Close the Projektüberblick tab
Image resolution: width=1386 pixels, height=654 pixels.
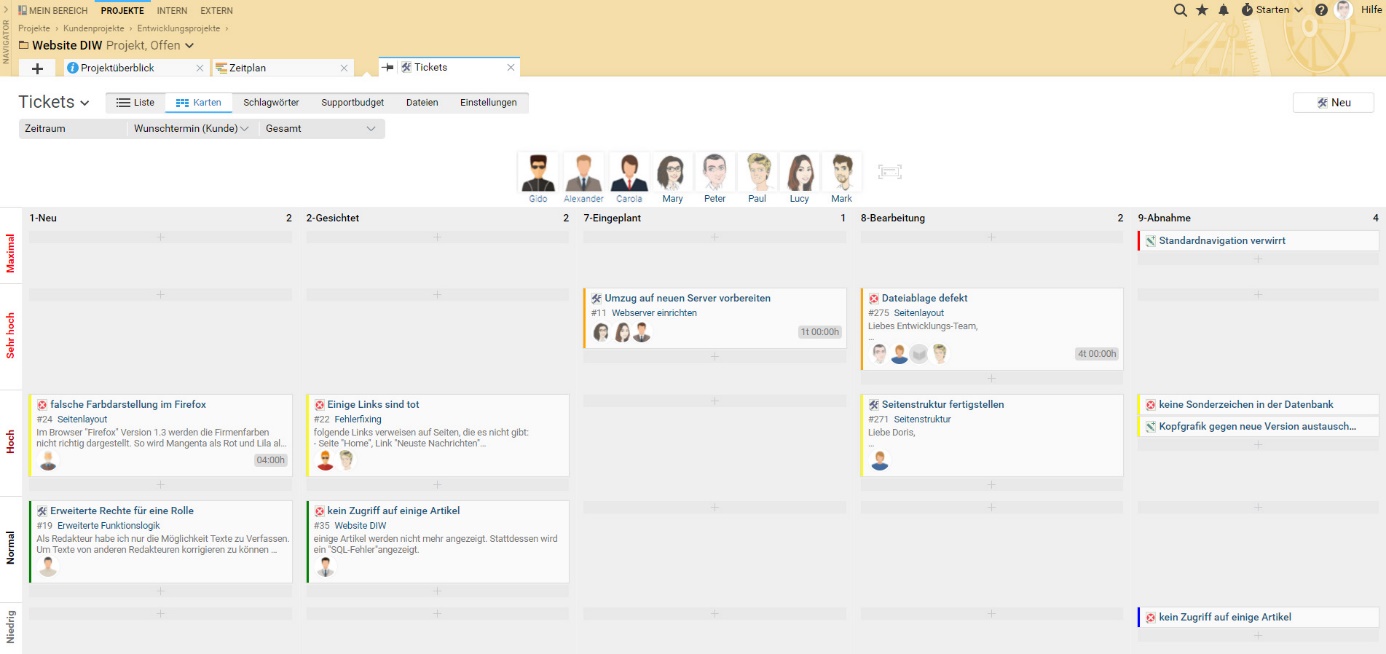tap(200, 68)
